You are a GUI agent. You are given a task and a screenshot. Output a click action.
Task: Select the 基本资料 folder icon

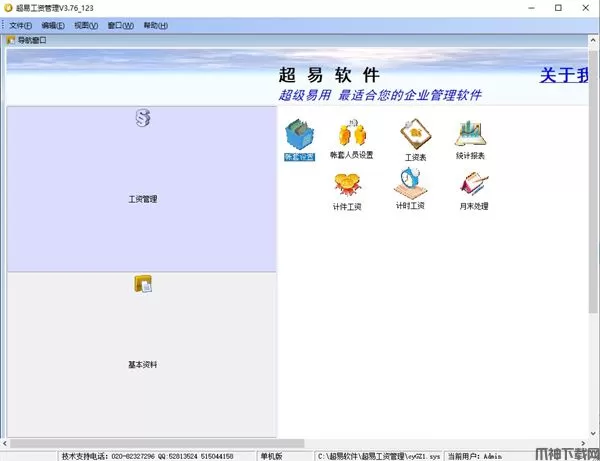click(x=143, y=284)
